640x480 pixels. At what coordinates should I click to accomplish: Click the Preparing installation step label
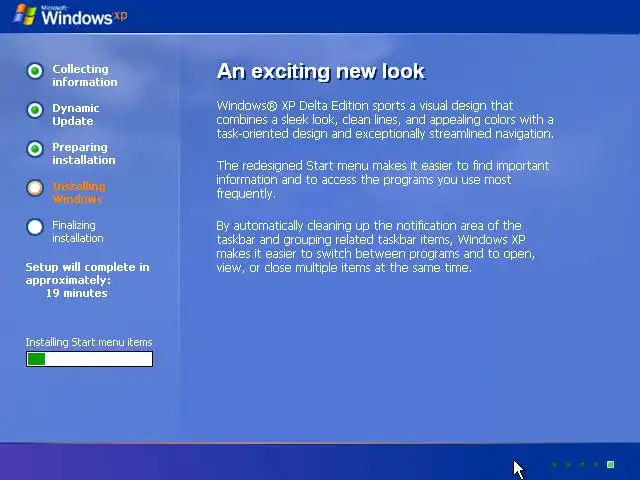84,153
